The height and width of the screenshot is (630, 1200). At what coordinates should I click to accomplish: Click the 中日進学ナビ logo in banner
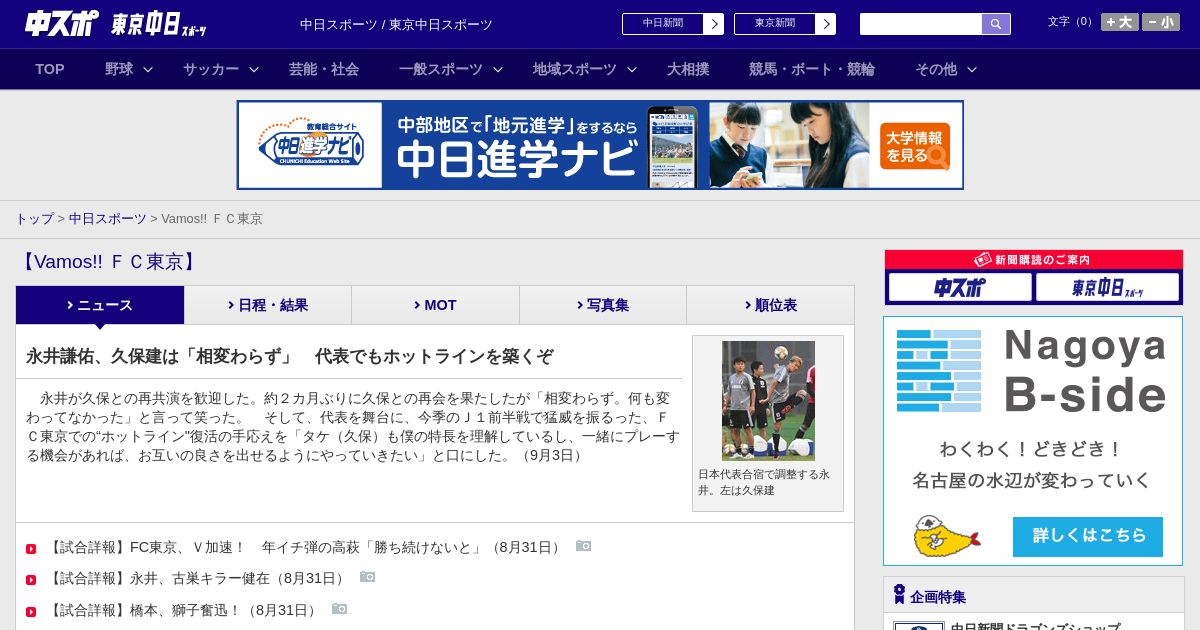pos(311,146)
